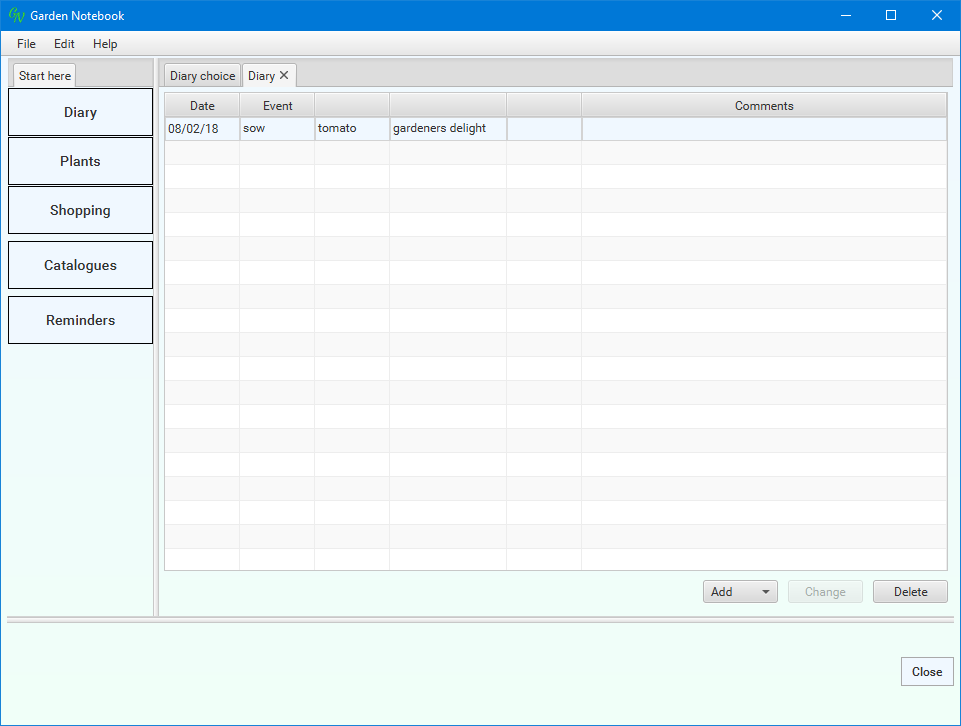
Task: Click the Event column header
Action: pyautogui.click(x=277, y=106)
